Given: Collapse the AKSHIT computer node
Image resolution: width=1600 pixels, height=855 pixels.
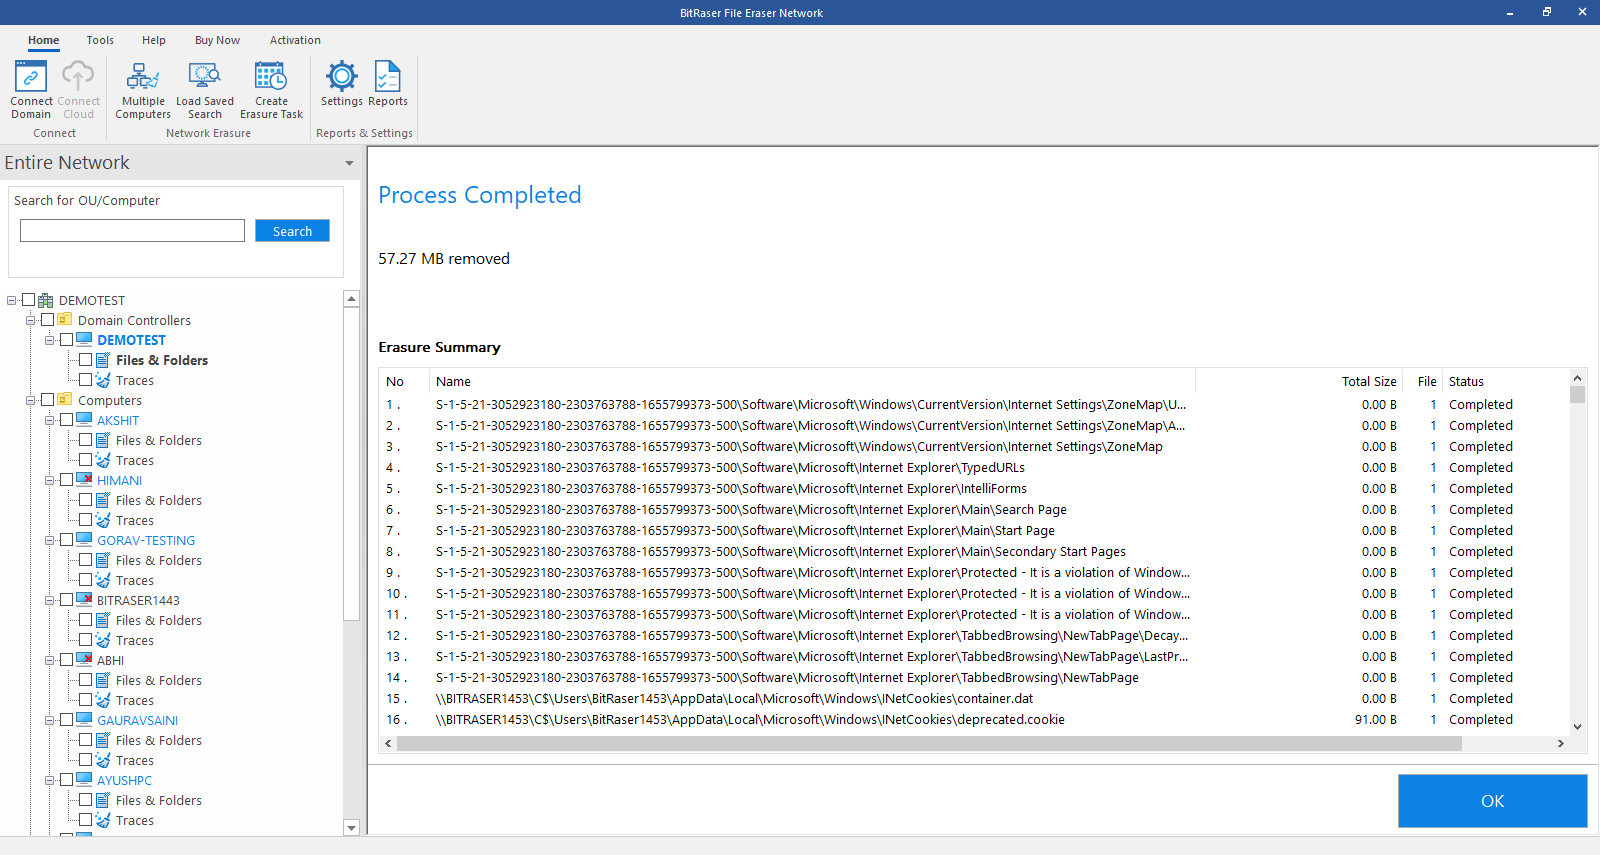Looking at the screenshot, I should pyautogui.click(x=50, y=420).
